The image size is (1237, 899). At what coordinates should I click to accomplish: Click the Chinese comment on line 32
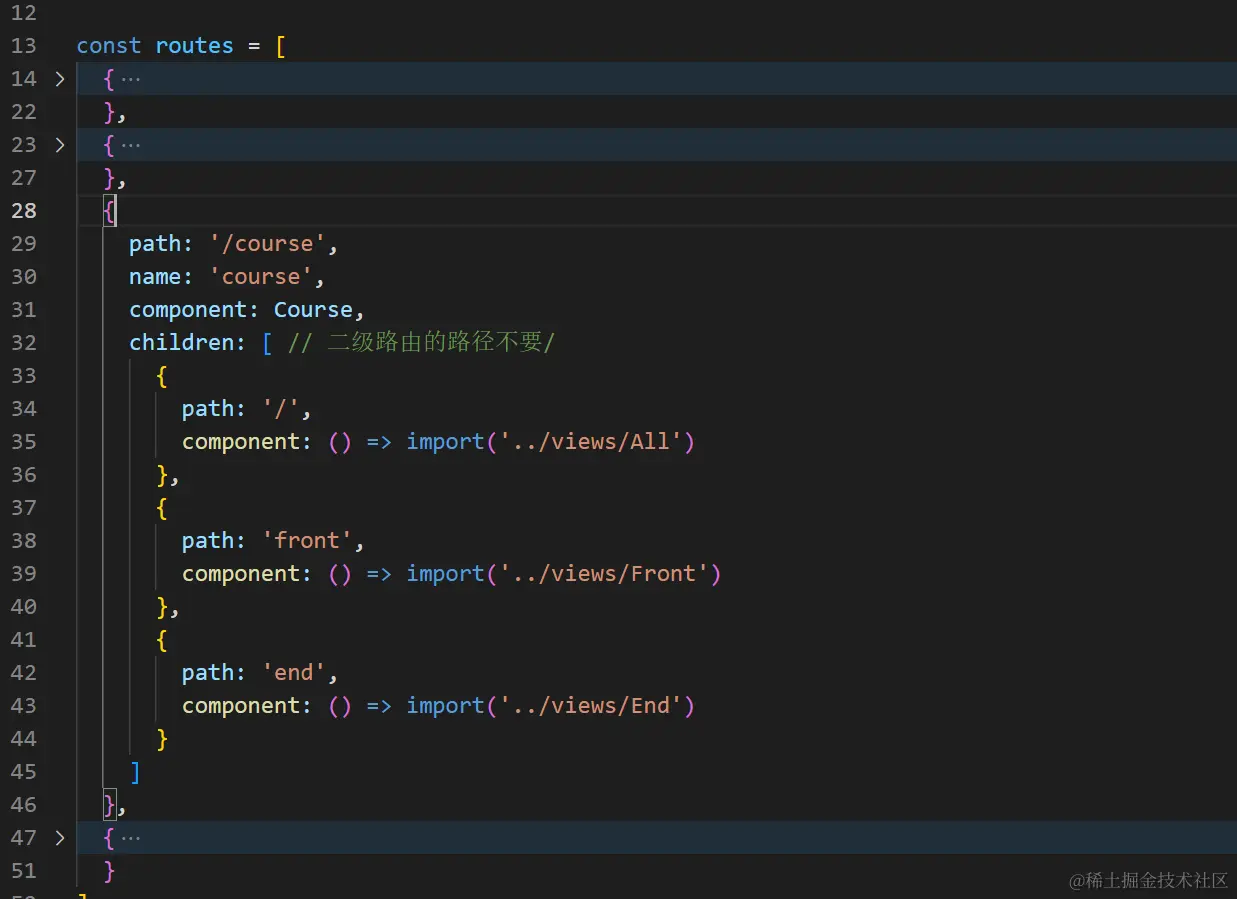point(421,343)
